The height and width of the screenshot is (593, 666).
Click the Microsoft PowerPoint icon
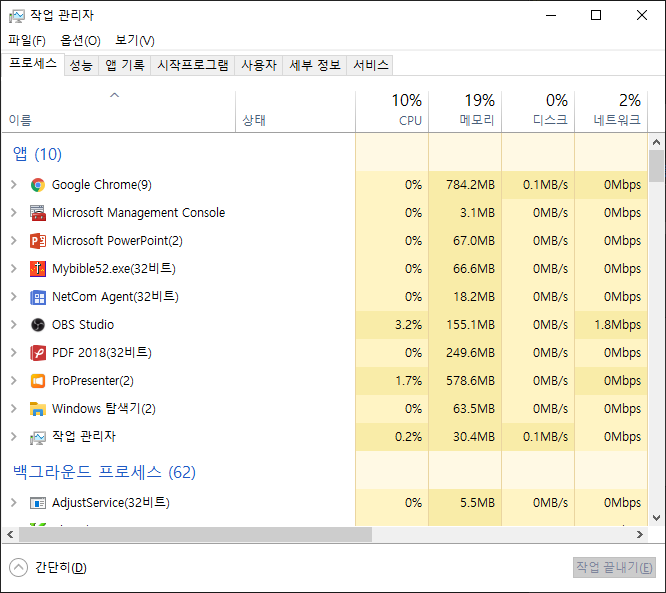point(38,241)
